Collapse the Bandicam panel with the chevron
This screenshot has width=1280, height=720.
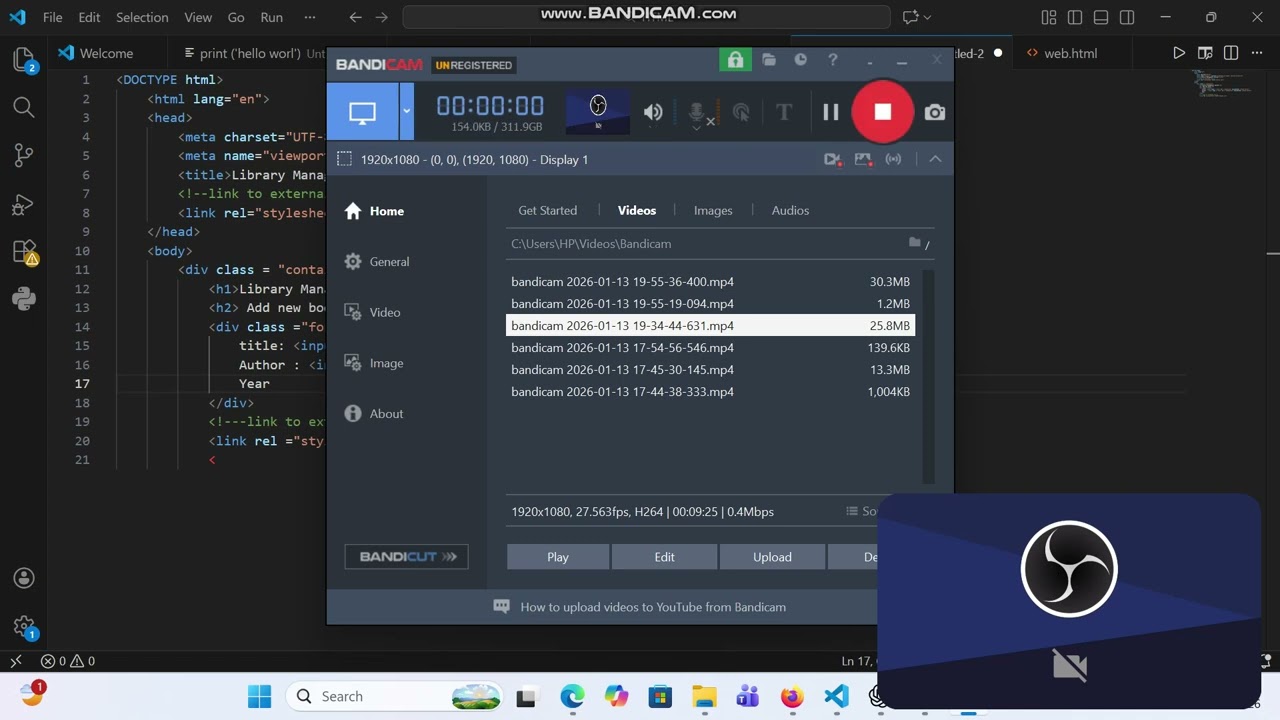(x=935, y=159)
